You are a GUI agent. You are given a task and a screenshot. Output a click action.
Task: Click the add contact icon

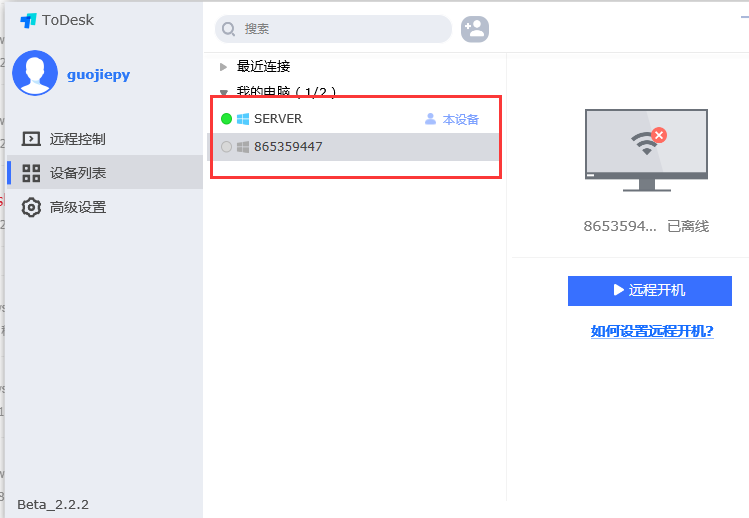click(x=474, y=29)
